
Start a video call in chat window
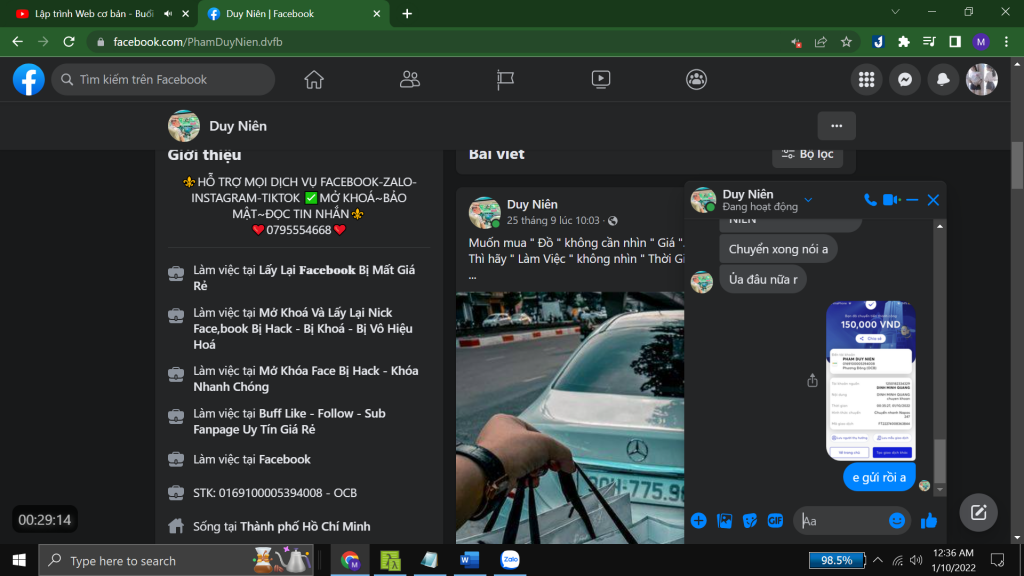pos(891,200)
